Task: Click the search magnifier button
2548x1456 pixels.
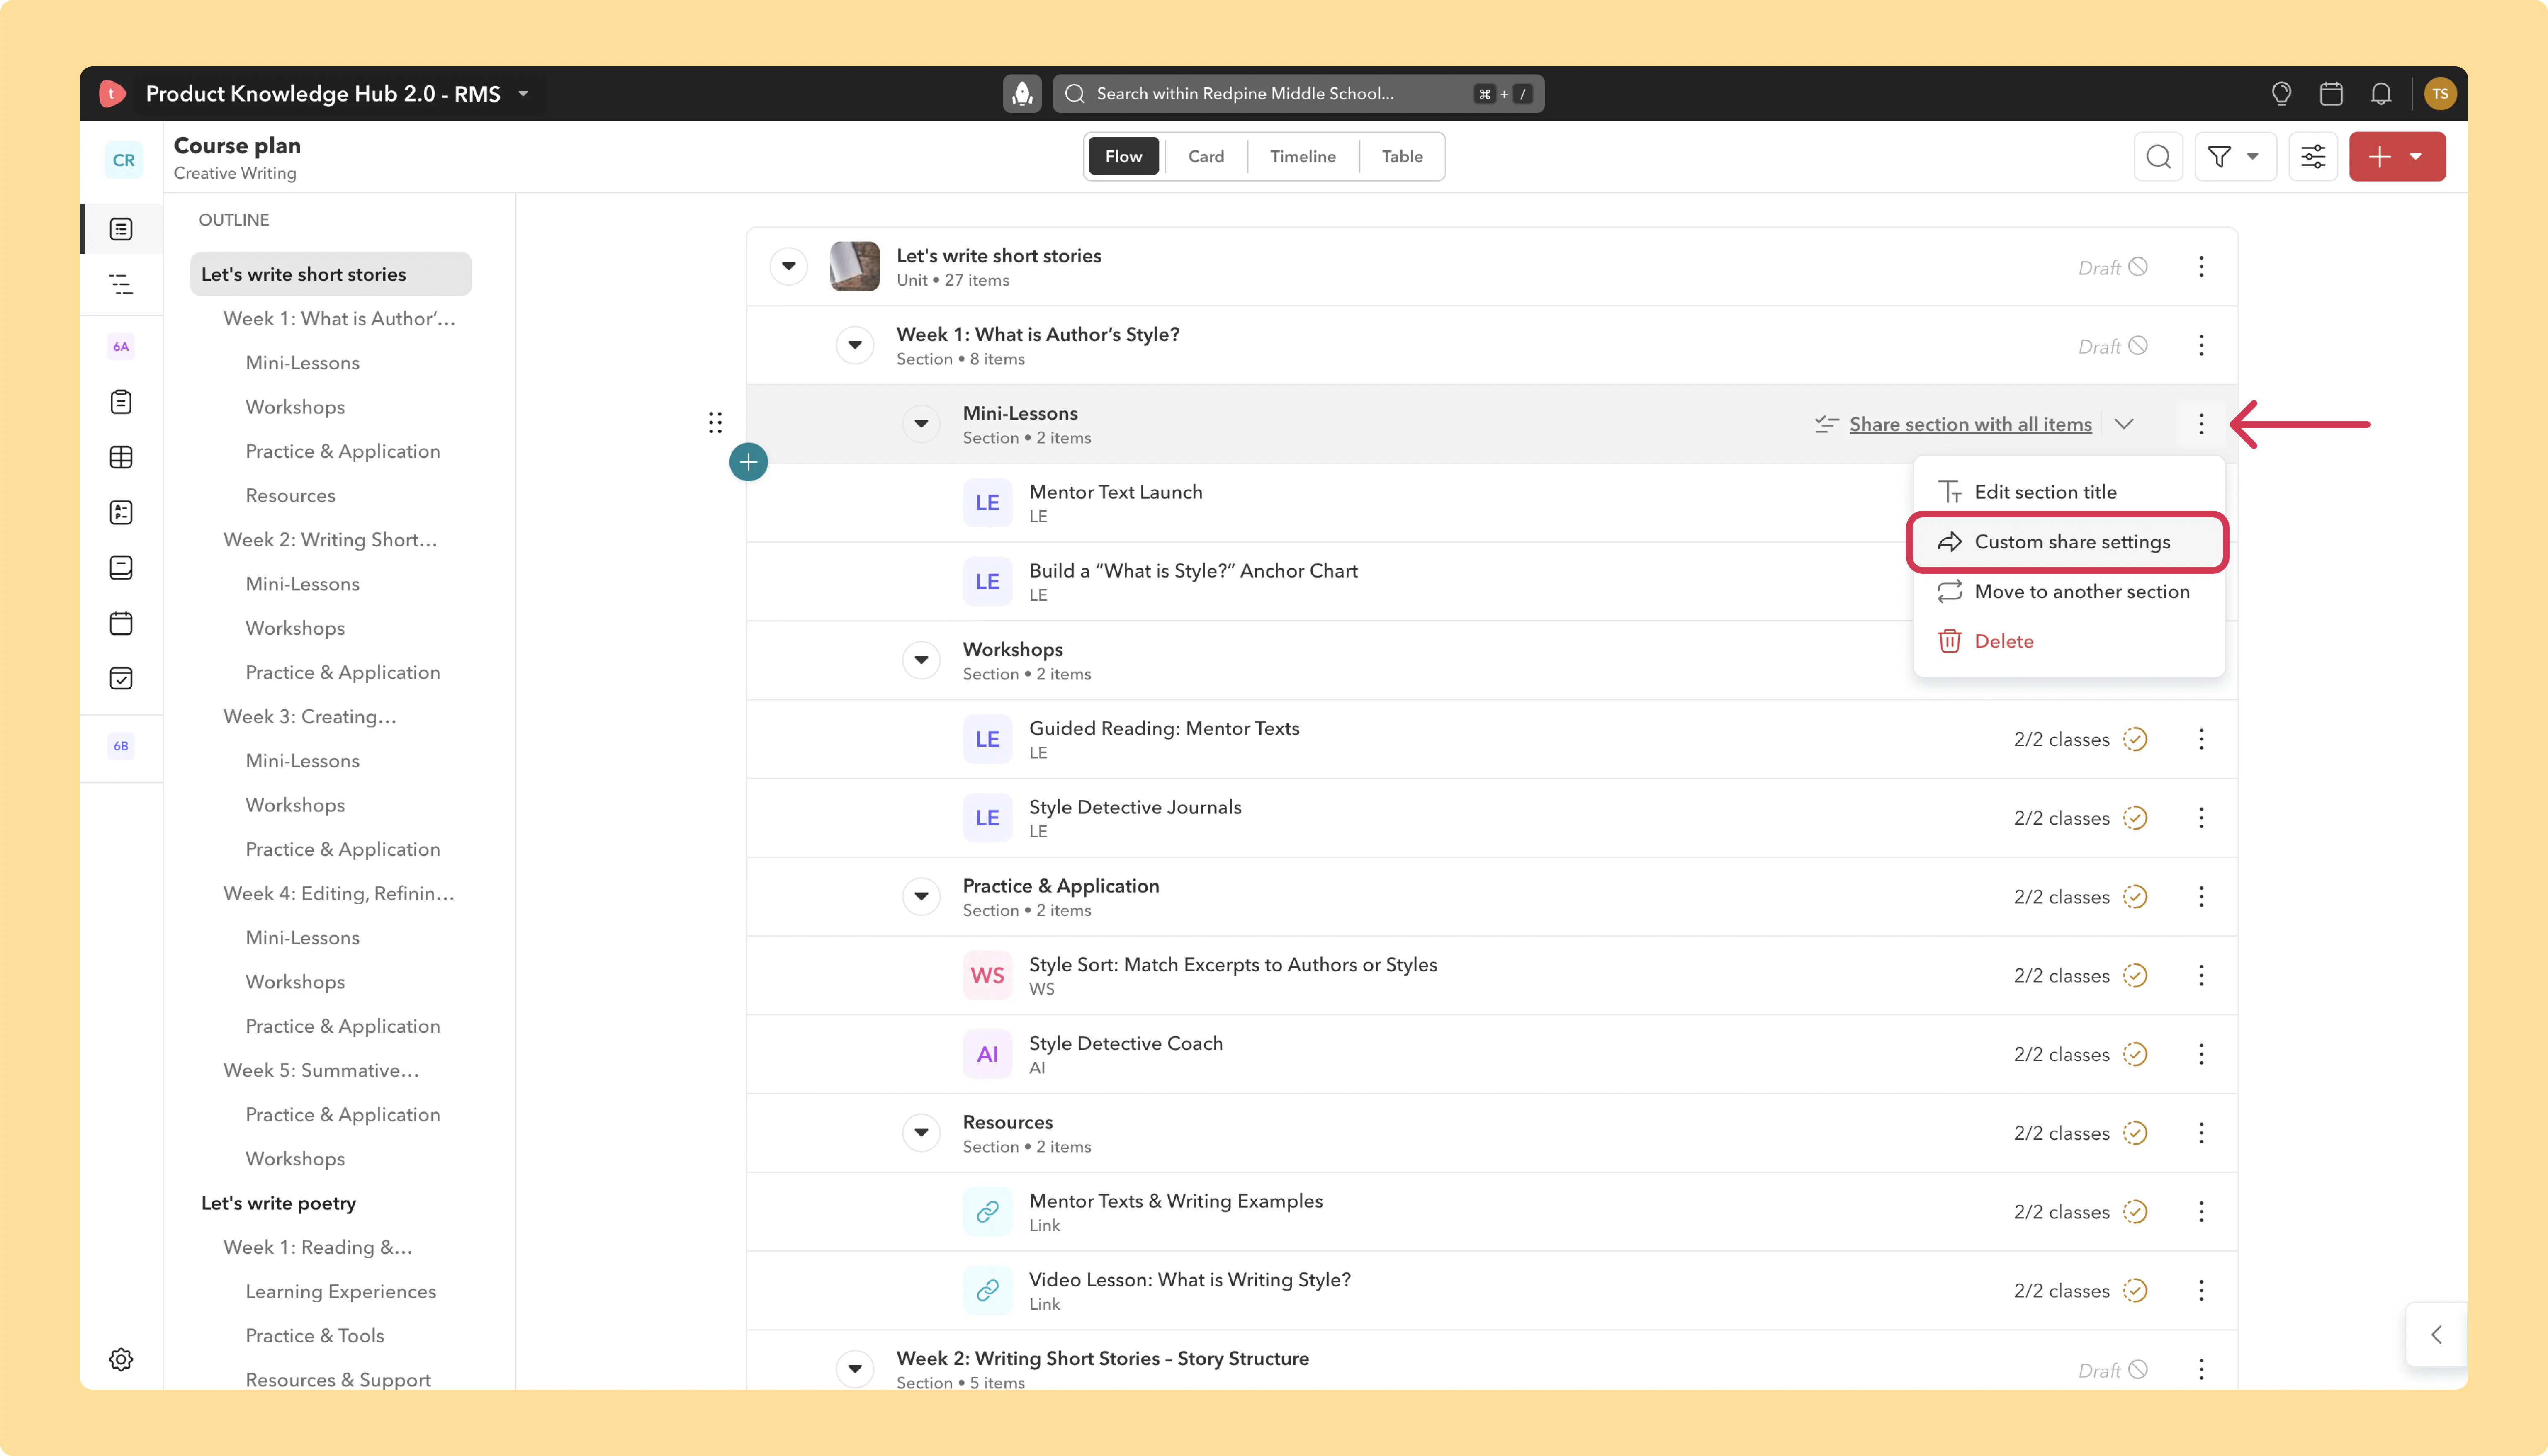Action: 2158,157
